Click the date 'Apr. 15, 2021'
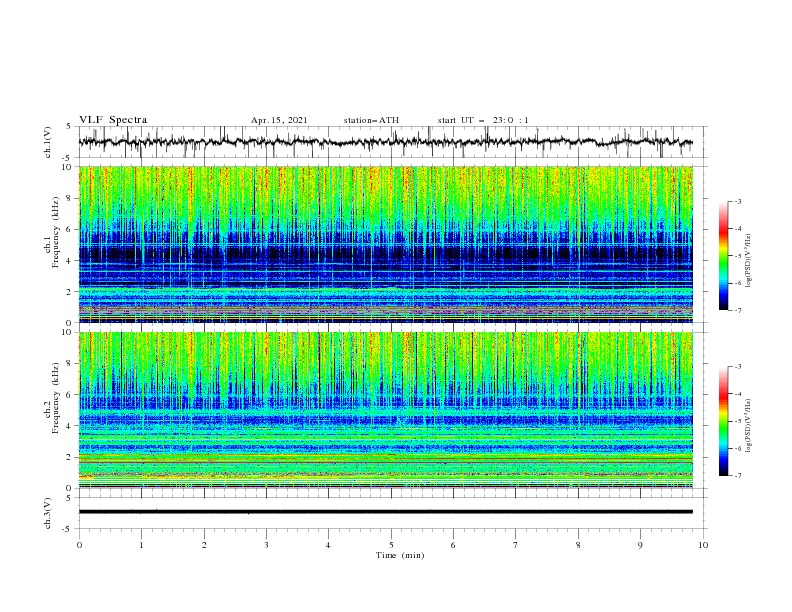 coord(279,120)
